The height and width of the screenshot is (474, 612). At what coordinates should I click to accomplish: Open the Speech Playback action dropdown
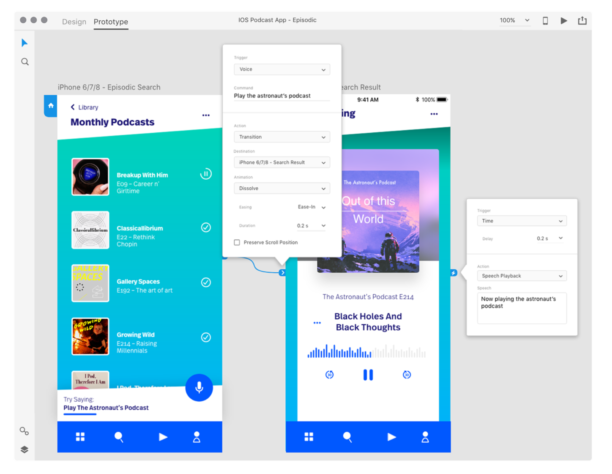pyautogui.click(x=522, y=276)
